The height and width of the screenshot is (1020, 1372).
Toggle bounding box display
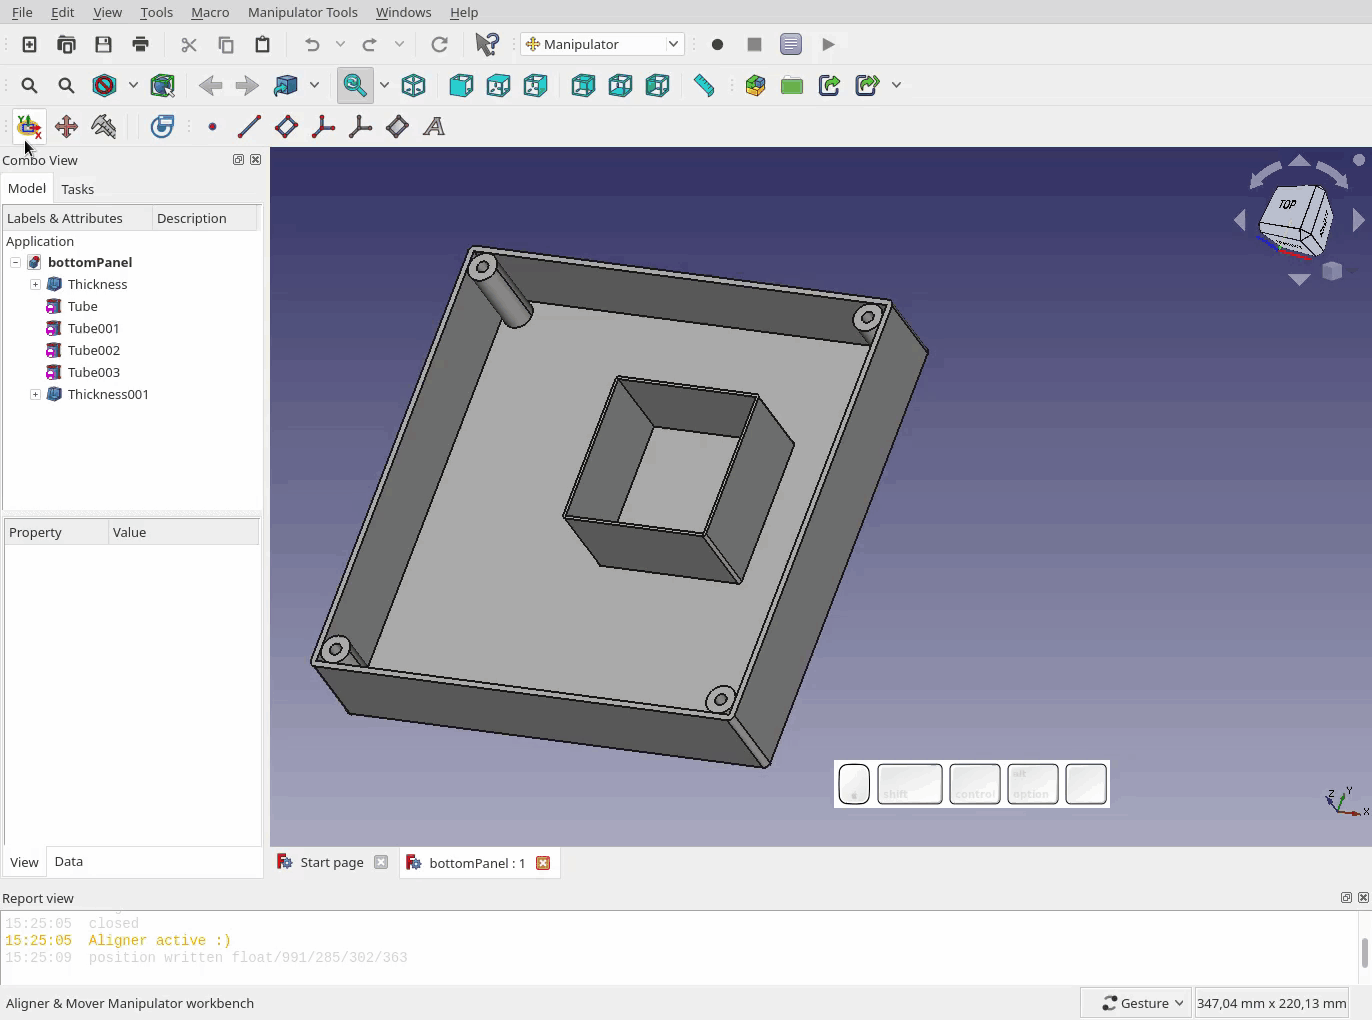click(162, 85)
